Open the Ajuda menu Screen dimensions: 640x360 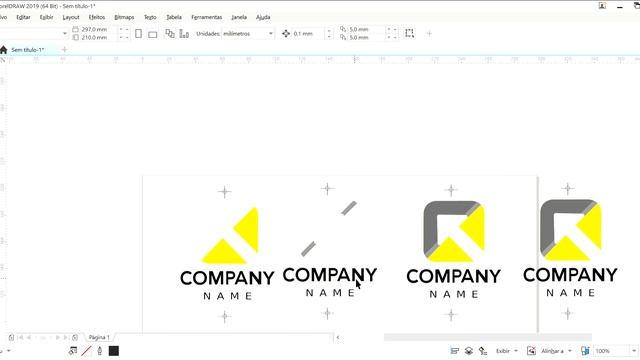point(263,17)
